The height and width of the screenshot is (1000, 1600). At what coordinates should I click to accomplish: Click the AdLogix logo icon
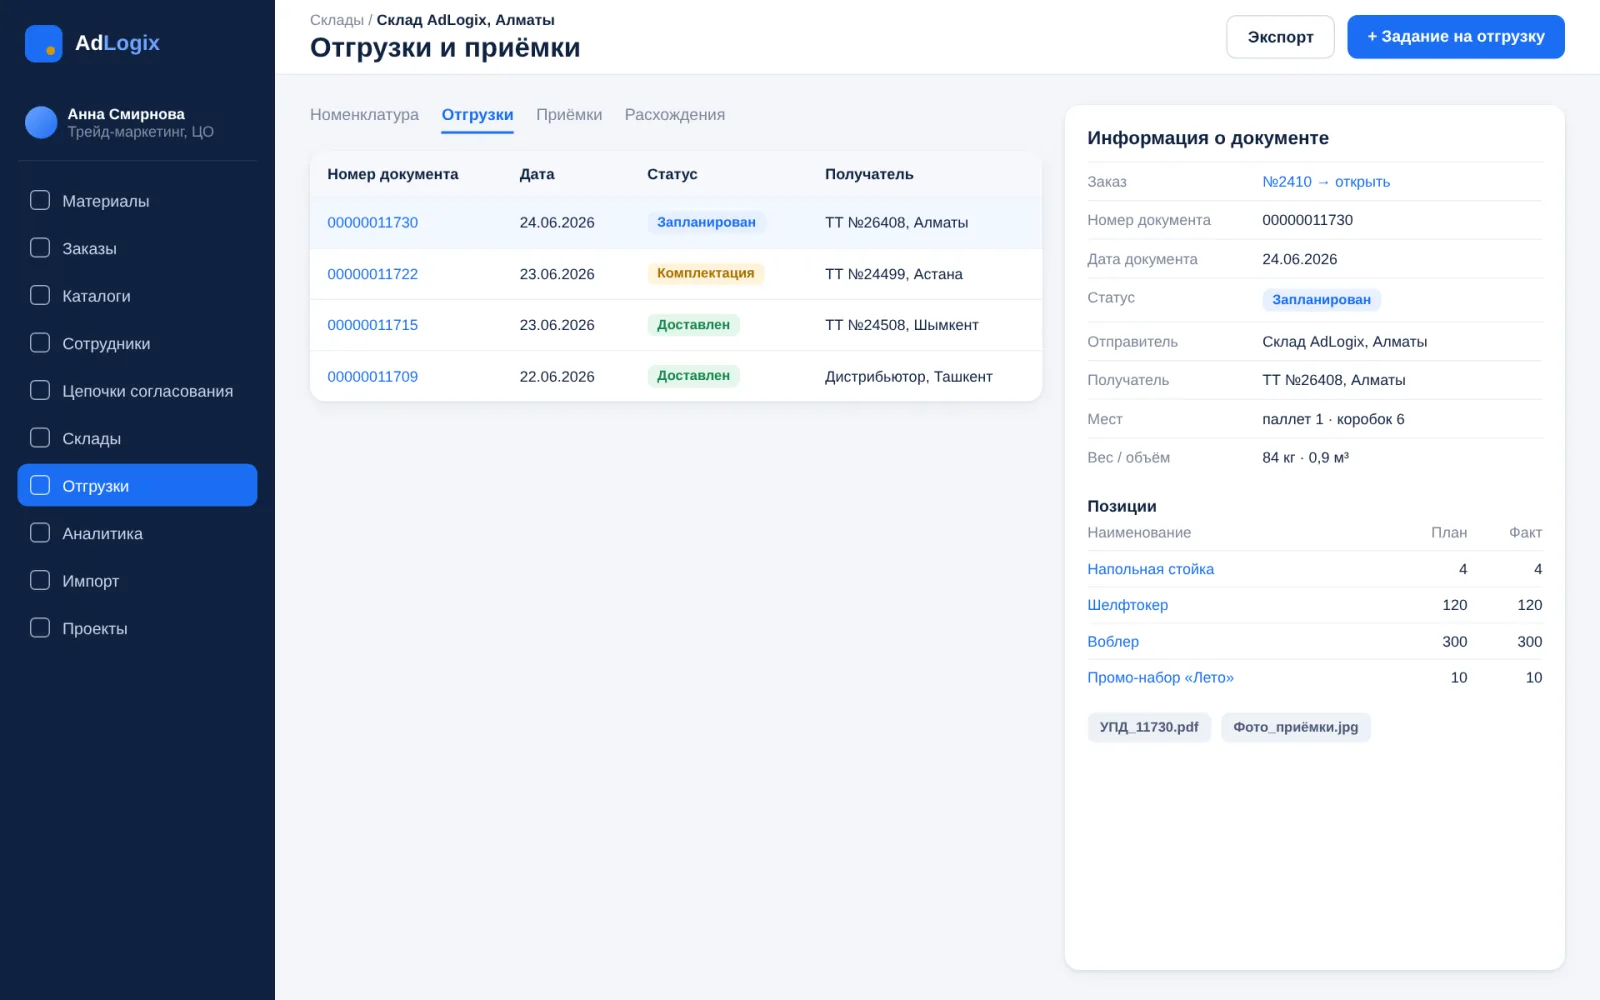pos(43,43)
